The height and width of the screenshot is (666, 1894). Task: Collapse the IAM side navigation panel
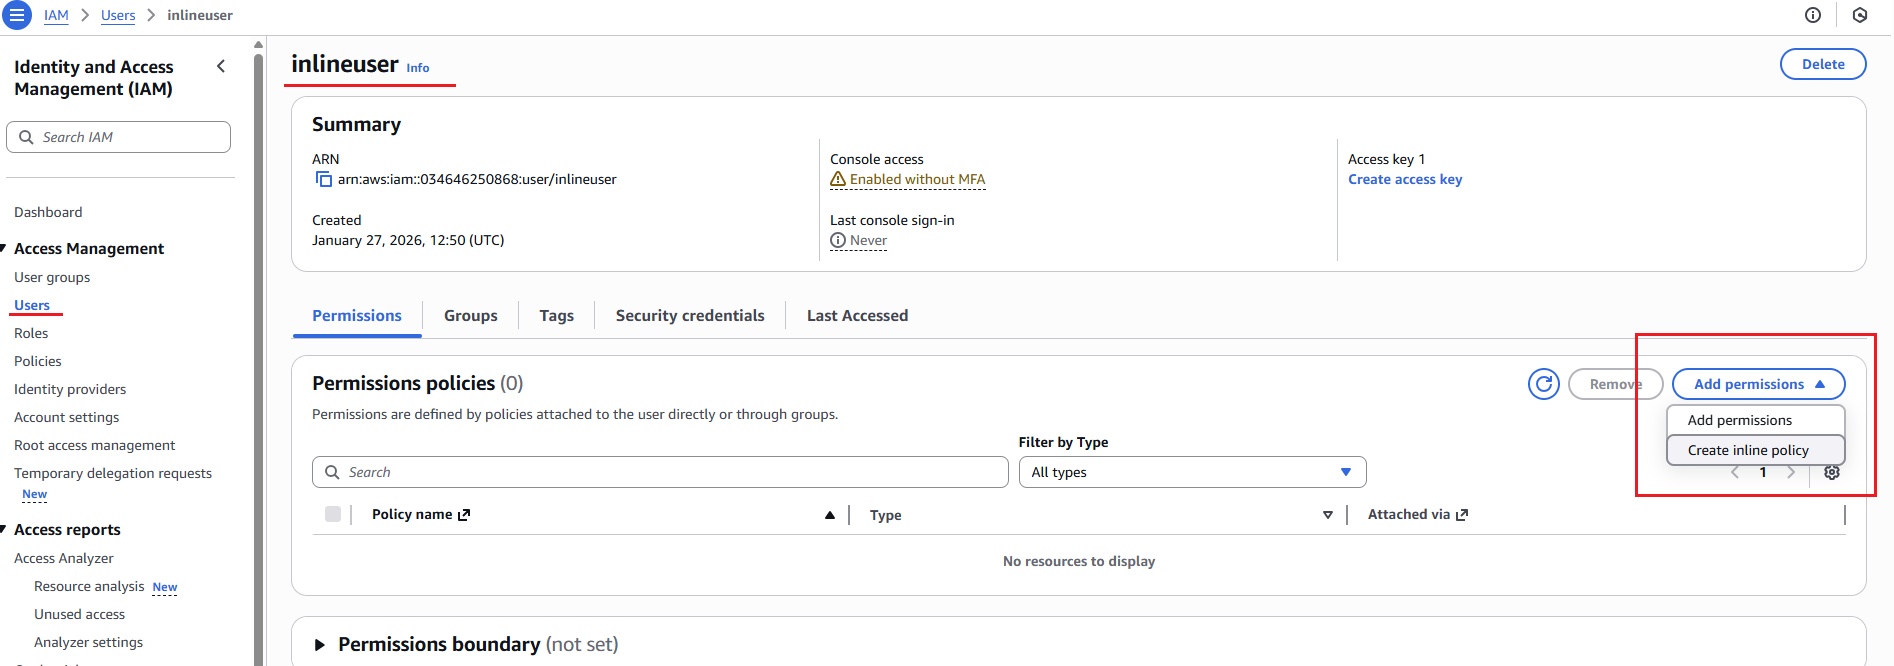(x=221, y=66)
